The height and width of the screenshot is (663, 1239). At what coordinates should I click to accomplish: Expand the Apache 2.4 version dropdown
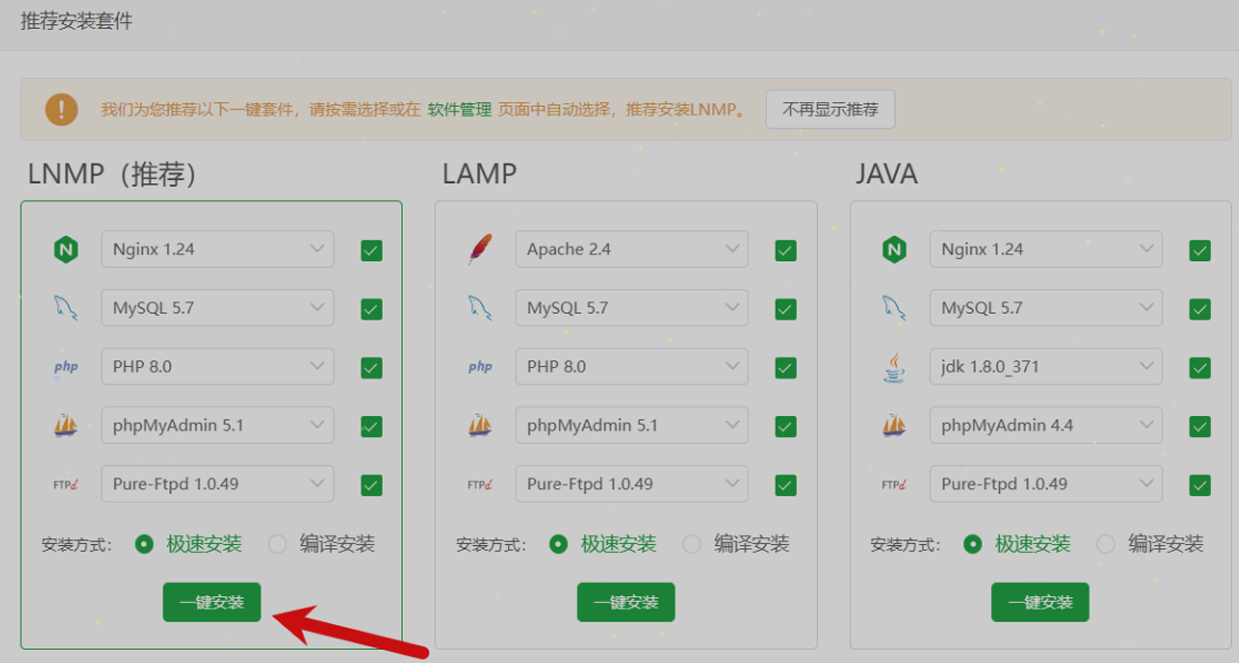click(x=631, y=250)
